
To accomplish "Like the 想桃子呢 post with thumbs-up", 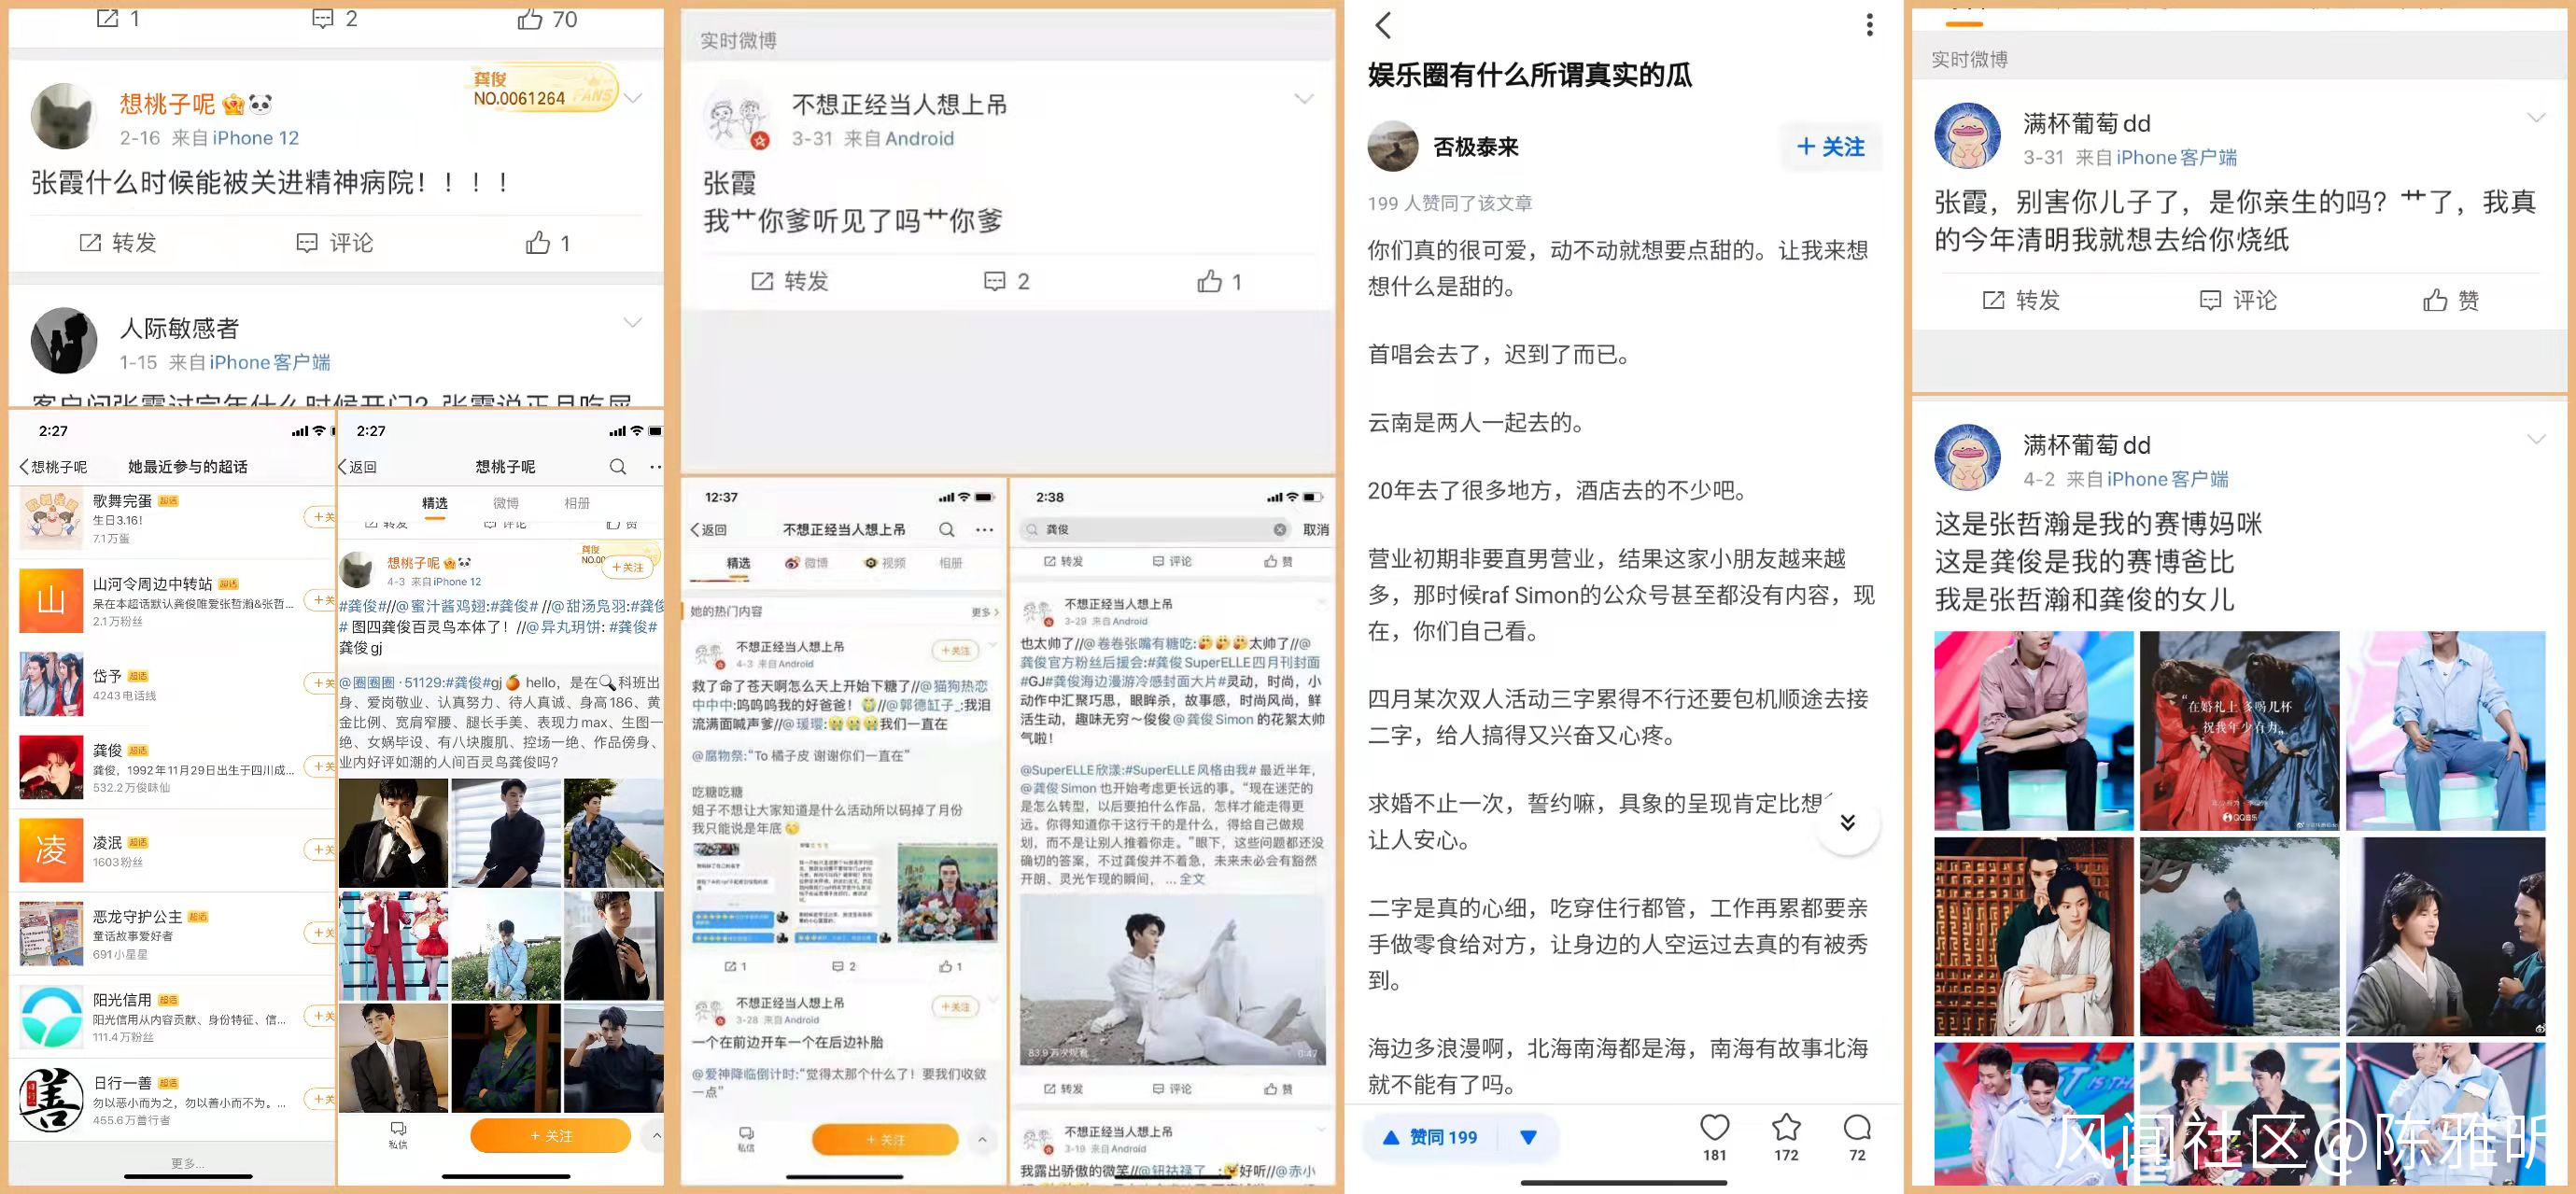I will coord(539,243).
